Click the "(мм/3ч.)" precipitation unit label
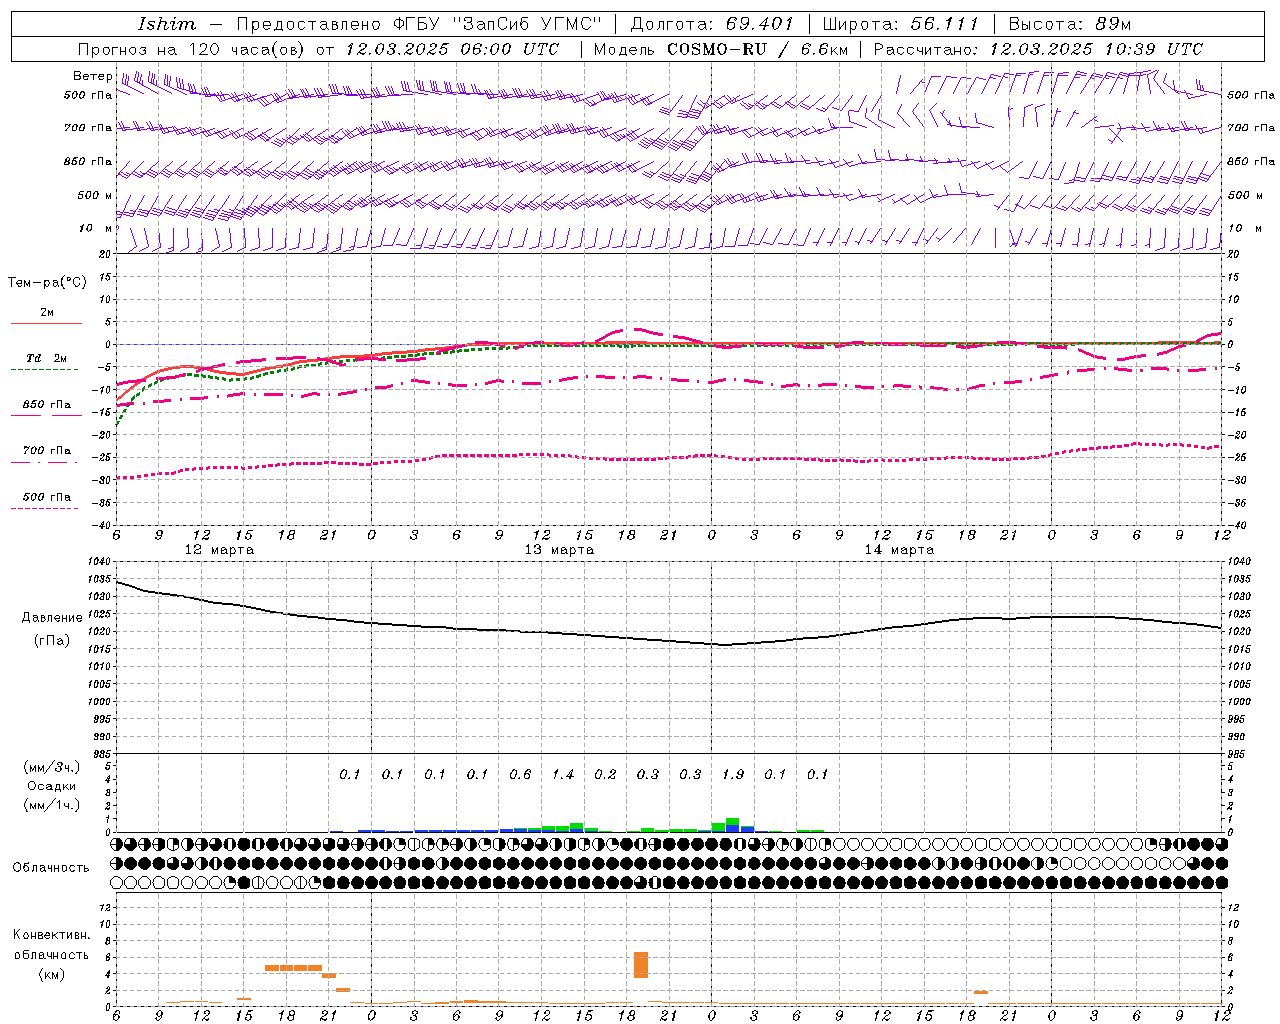Image resolution: width=1280 pixels, height=1024 pixels. 52,767
